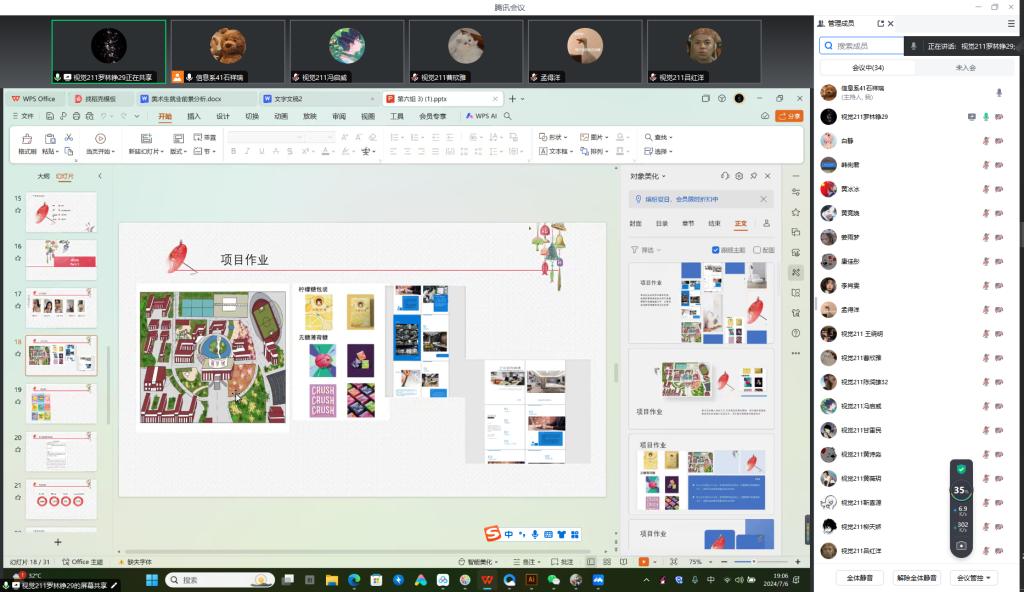Click the help question mark sidebar icon
This screenshot has width=1024, height=592.
pos(796,333)
